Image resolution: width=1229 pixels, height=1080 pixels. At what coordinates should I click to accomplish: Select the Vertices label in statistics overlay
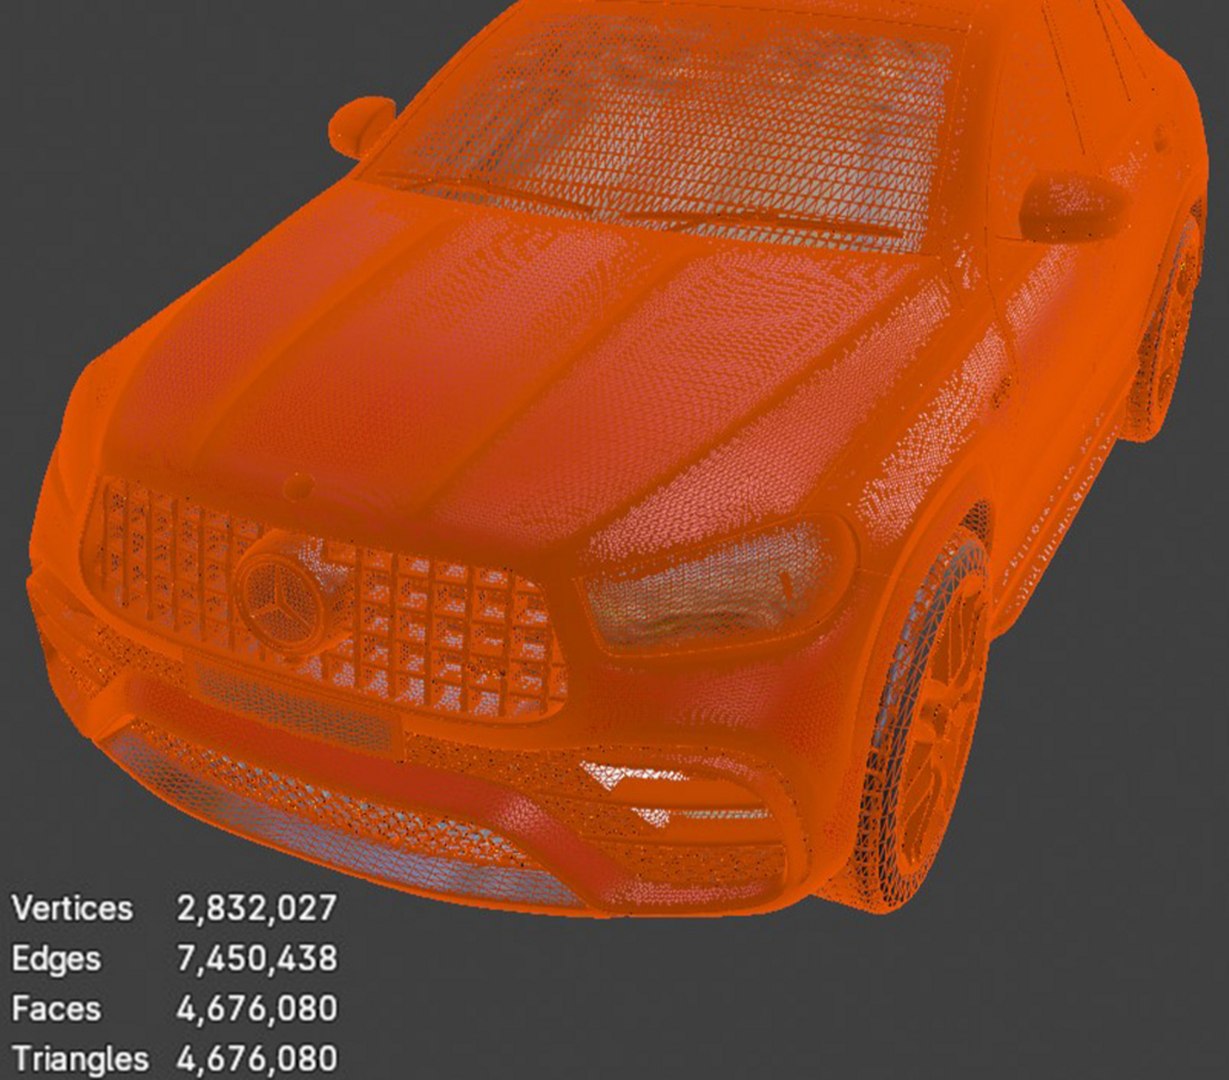(x=72, y=908)
